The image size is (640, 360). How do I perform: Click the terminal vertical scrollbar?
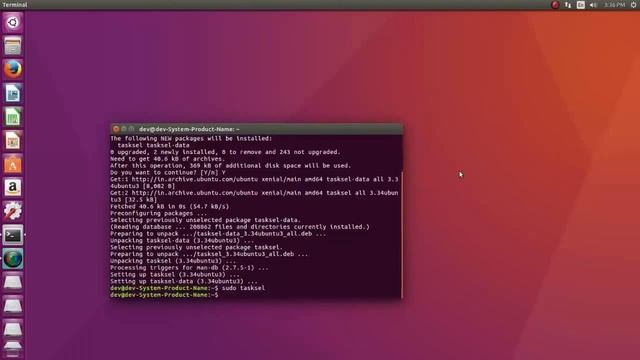click(x=402, y=235)
